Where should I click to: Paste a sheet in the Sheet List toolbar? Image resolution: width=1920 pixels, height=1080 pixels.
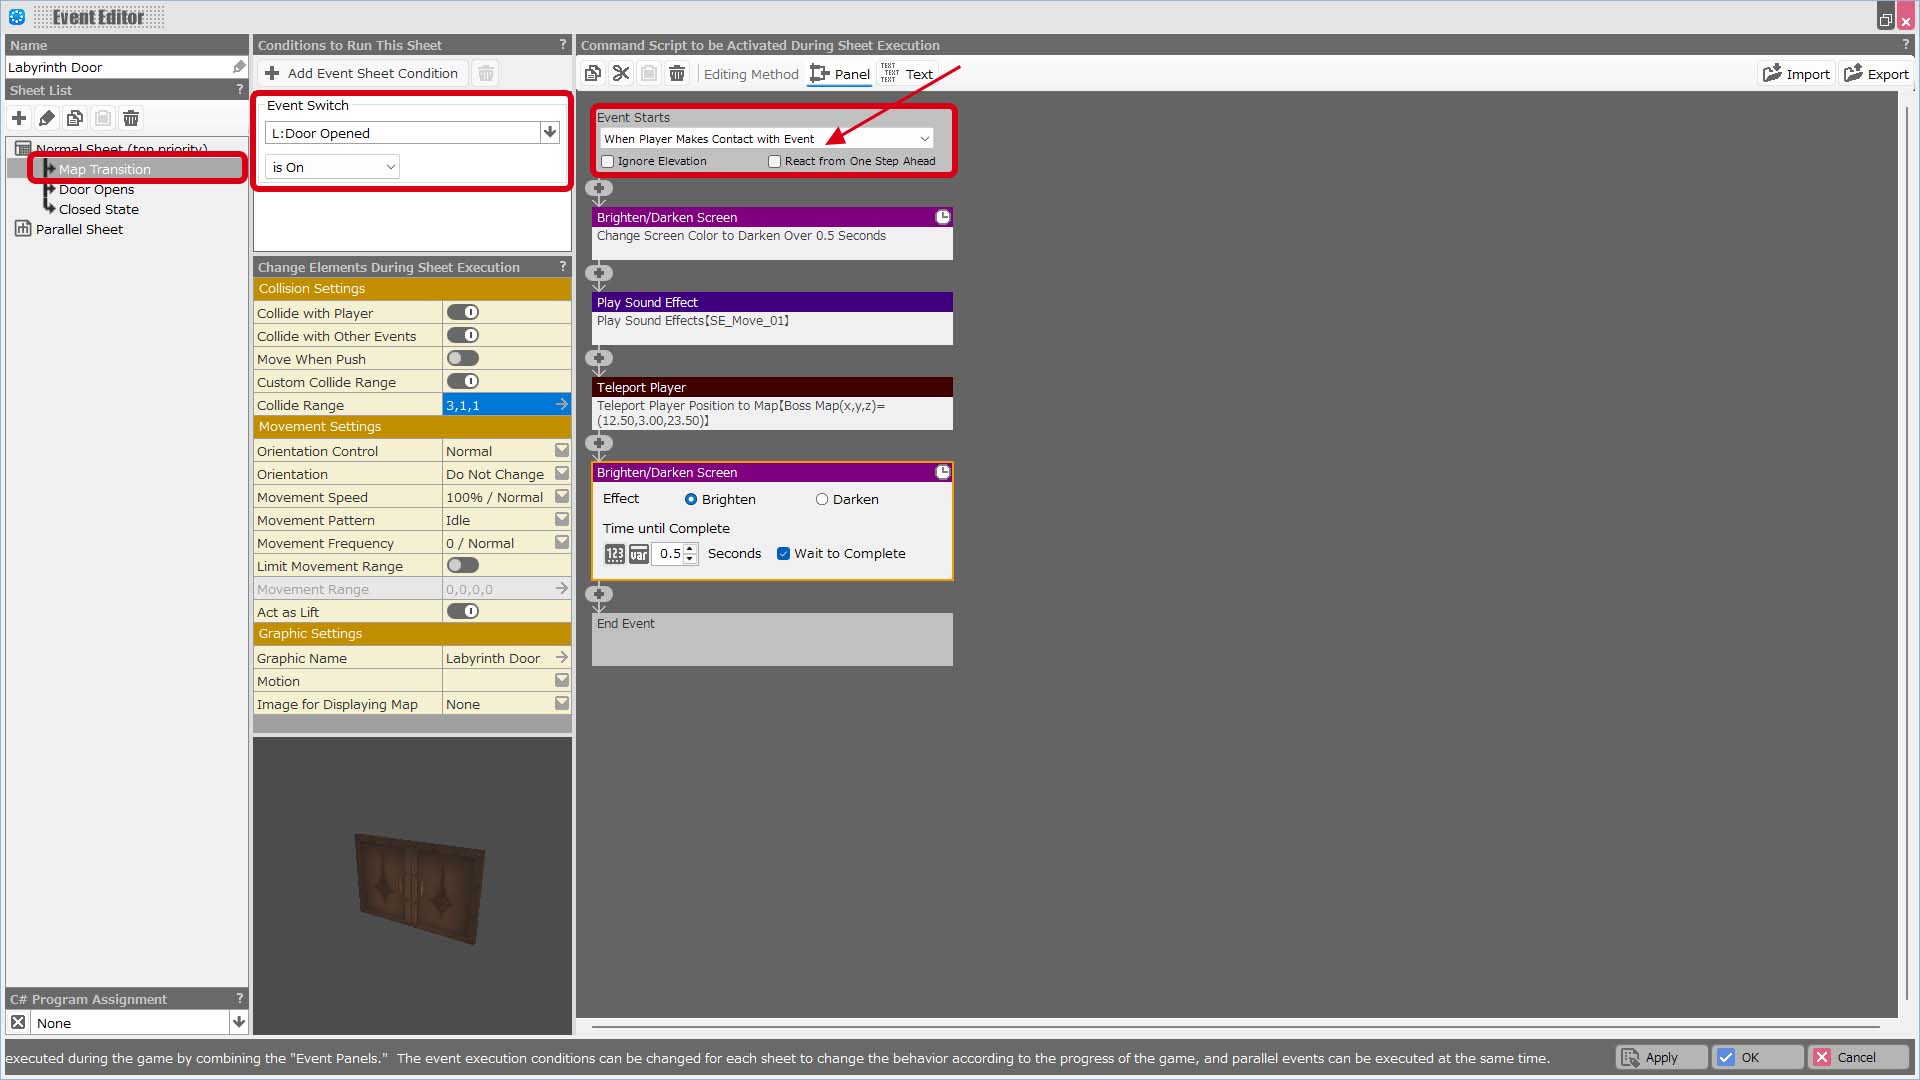pos(103,118)
